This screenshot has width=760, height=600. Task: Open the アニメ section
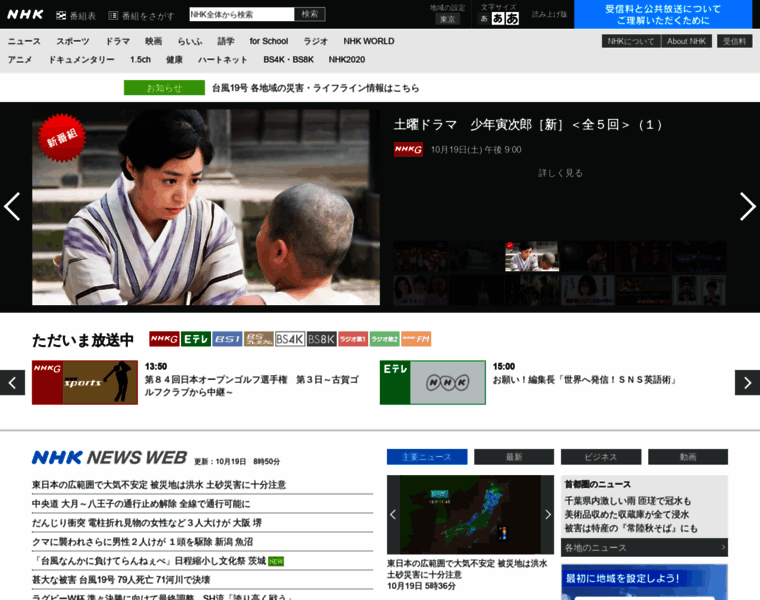click(x=20, y=60)
